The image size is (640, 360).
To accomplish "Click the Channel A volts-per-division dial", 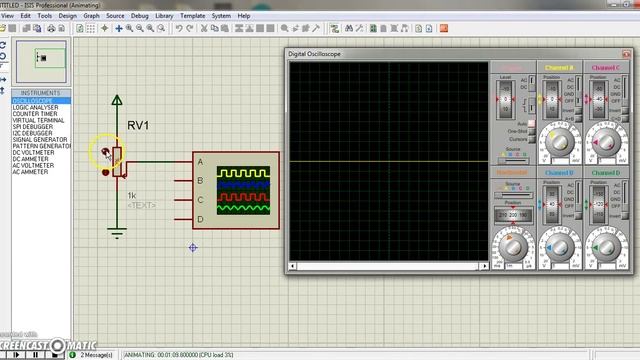I will click(560, 142).
